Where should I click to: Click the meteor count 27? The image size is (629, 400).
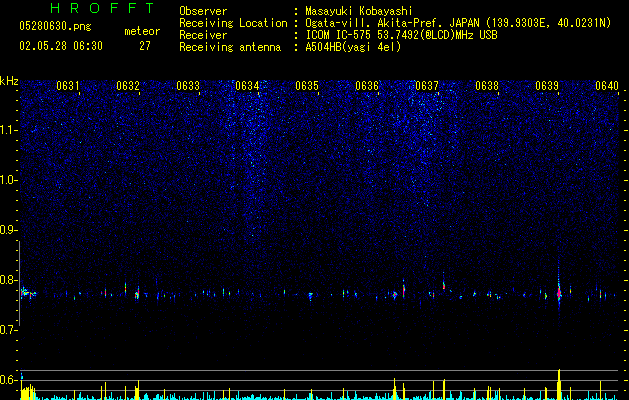point(145,46)
